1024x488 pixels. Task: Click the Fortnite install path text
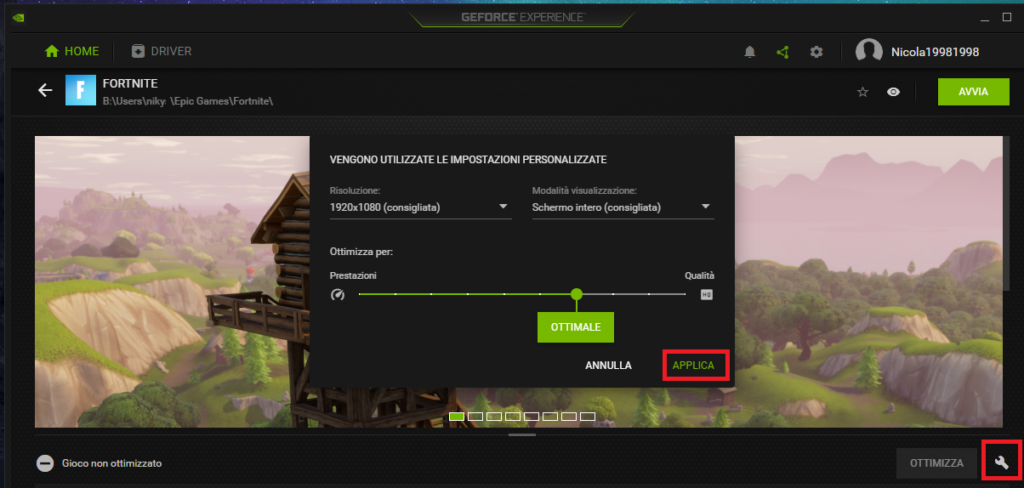pyautogui.click(x=187, y=101)
